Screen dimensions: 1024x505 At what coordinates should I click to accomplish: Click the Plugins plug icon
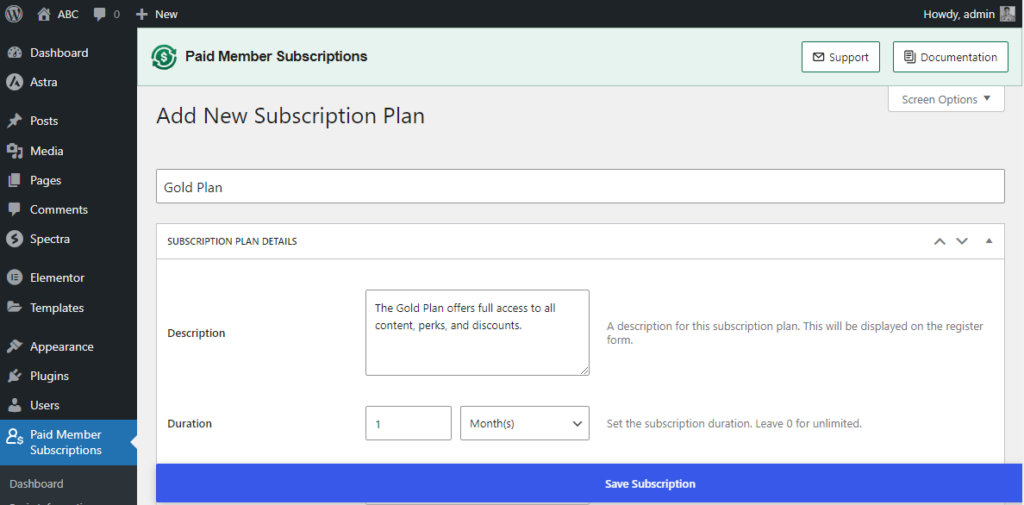point(14,376)
